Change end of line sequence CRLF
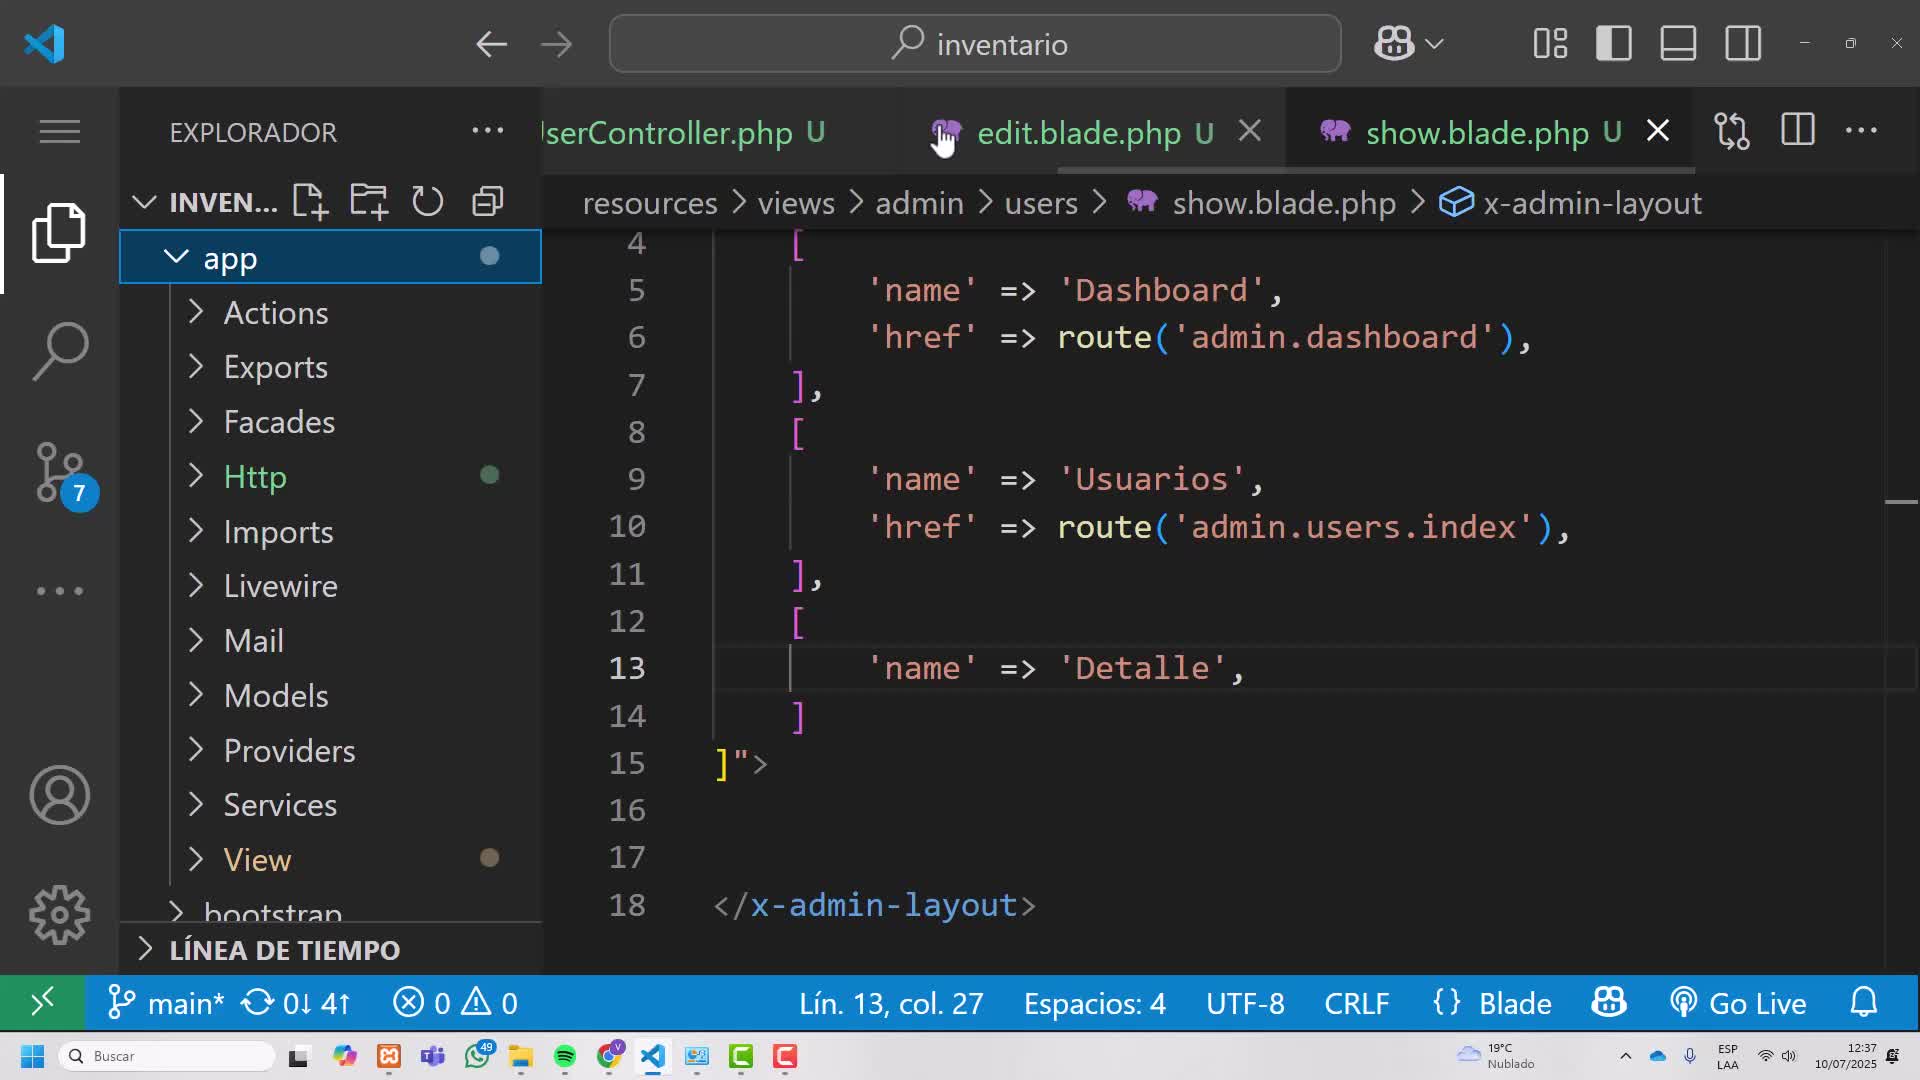This screenshot has width=1920, height=1080. pyautogui.click(x=1356, y=1003)
